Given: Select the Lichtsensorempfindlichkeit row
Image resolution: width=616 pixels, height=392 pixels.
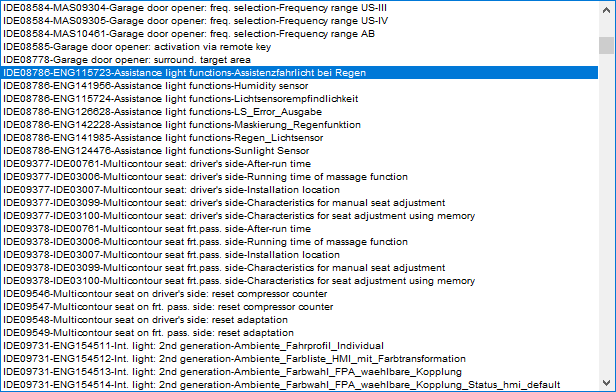Looking at the screenshot, I should [x=299, y=99].
